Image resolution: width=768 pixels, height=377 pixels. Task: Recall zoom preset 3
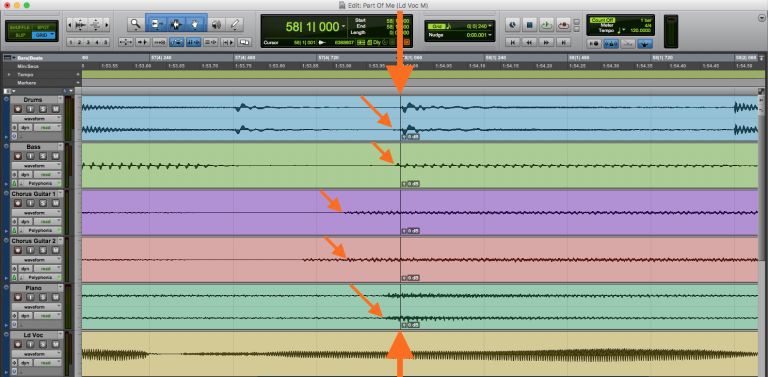click(88, 42)
